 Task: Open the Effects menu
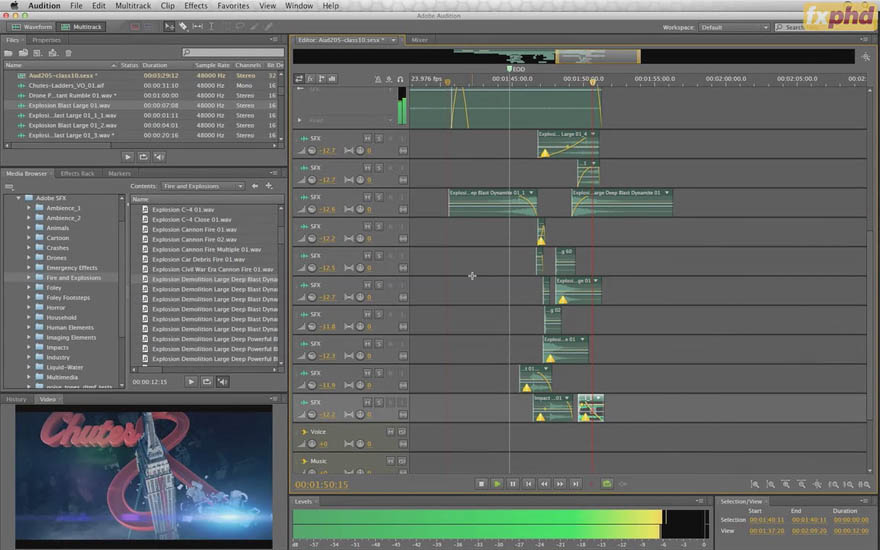[195, 6]
